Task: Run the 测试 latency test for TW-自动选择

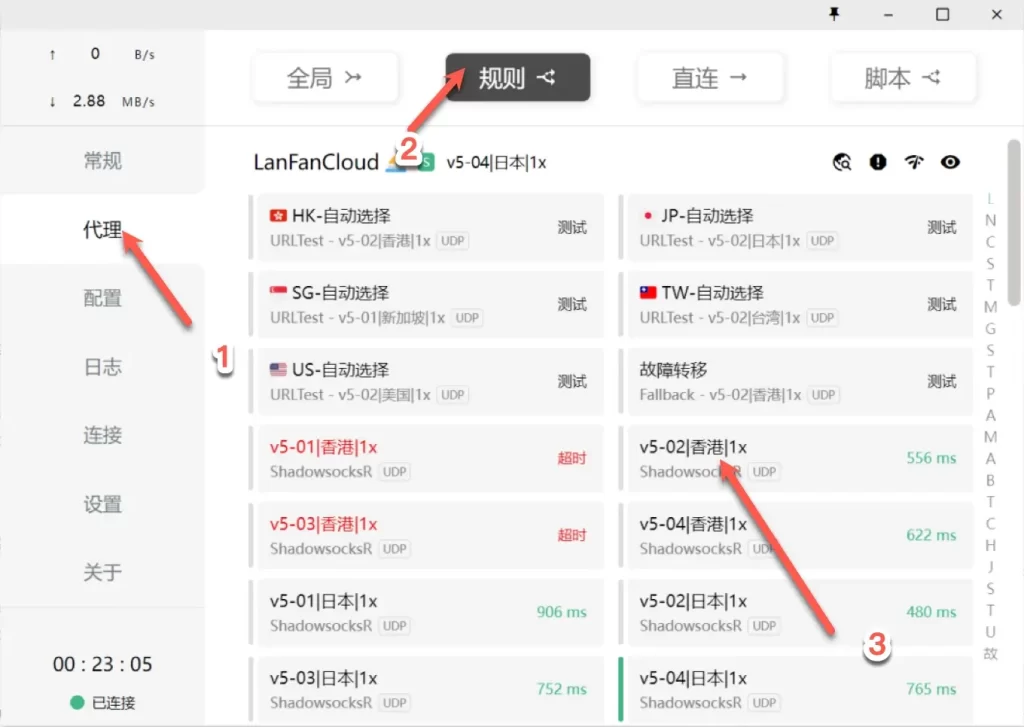Action: coord(941,304)
